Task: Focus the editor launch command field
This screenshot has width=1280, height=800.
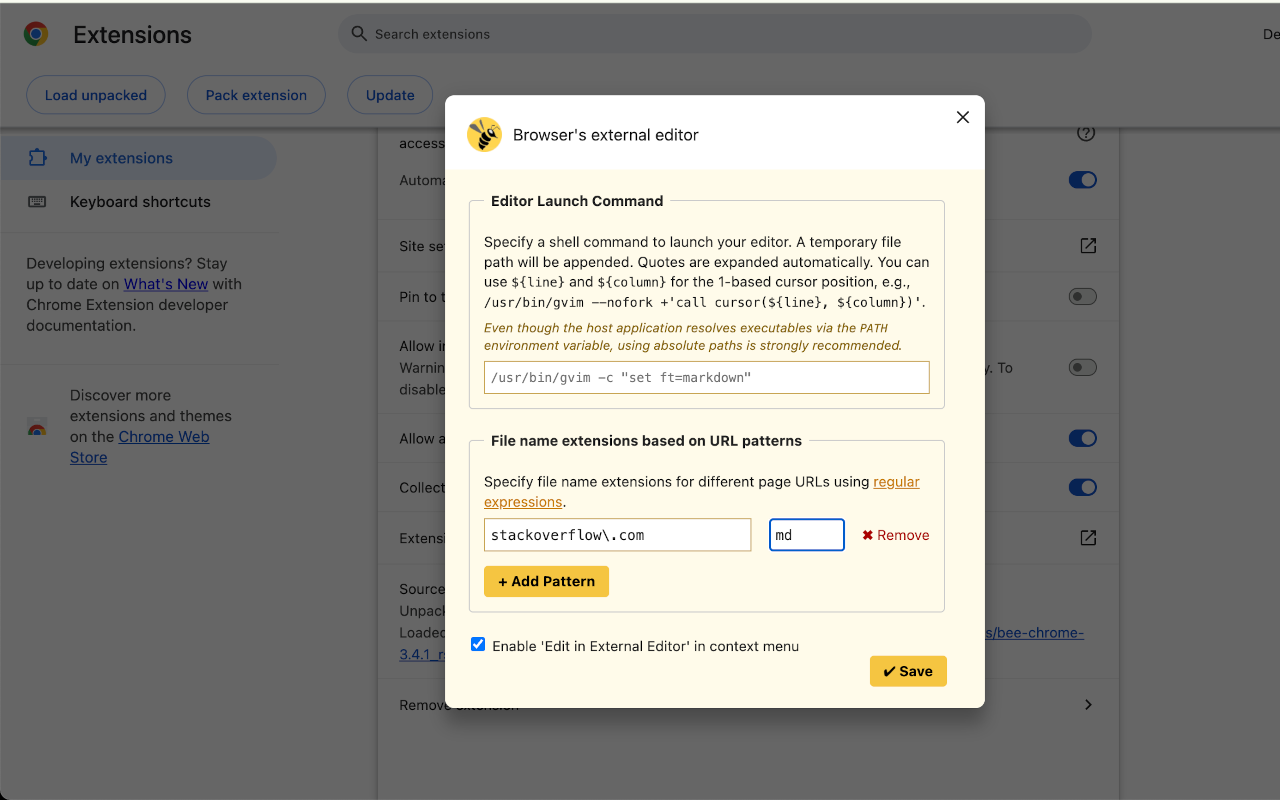Action: click(x=707, y=377)
